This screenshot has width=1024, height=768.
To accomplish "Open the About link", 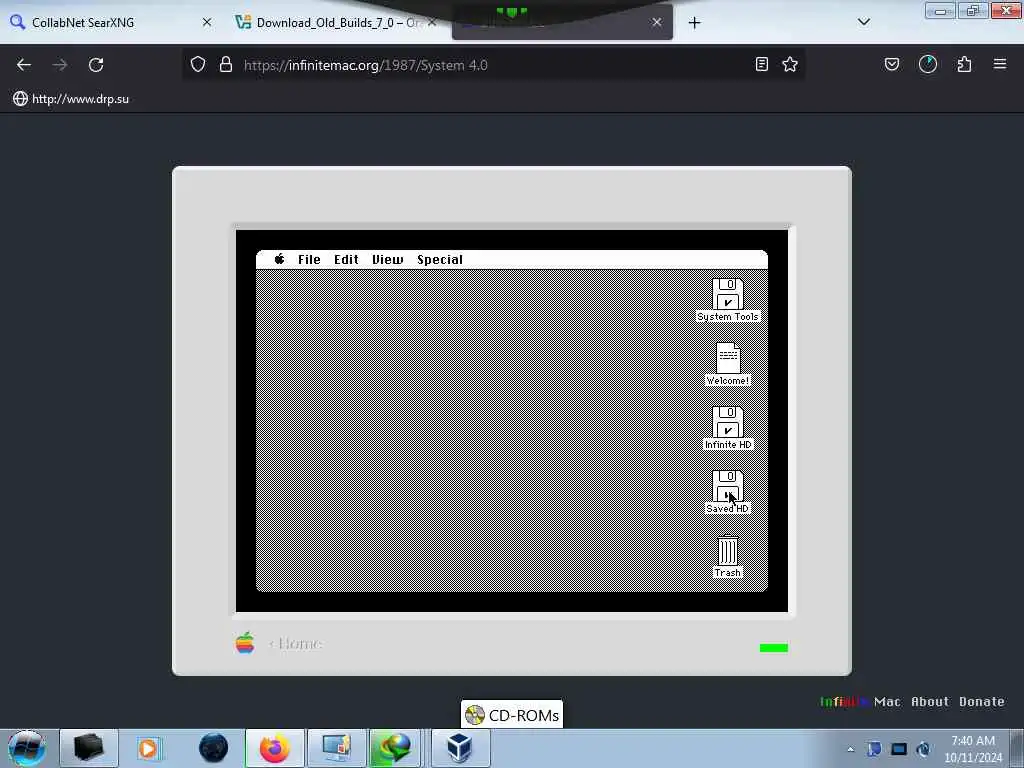I will pyautogui.click(x=929, y=701).
